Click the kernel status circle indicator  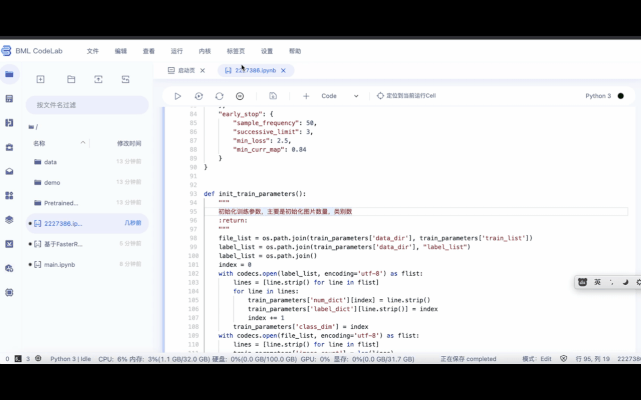tap(621, 96)
